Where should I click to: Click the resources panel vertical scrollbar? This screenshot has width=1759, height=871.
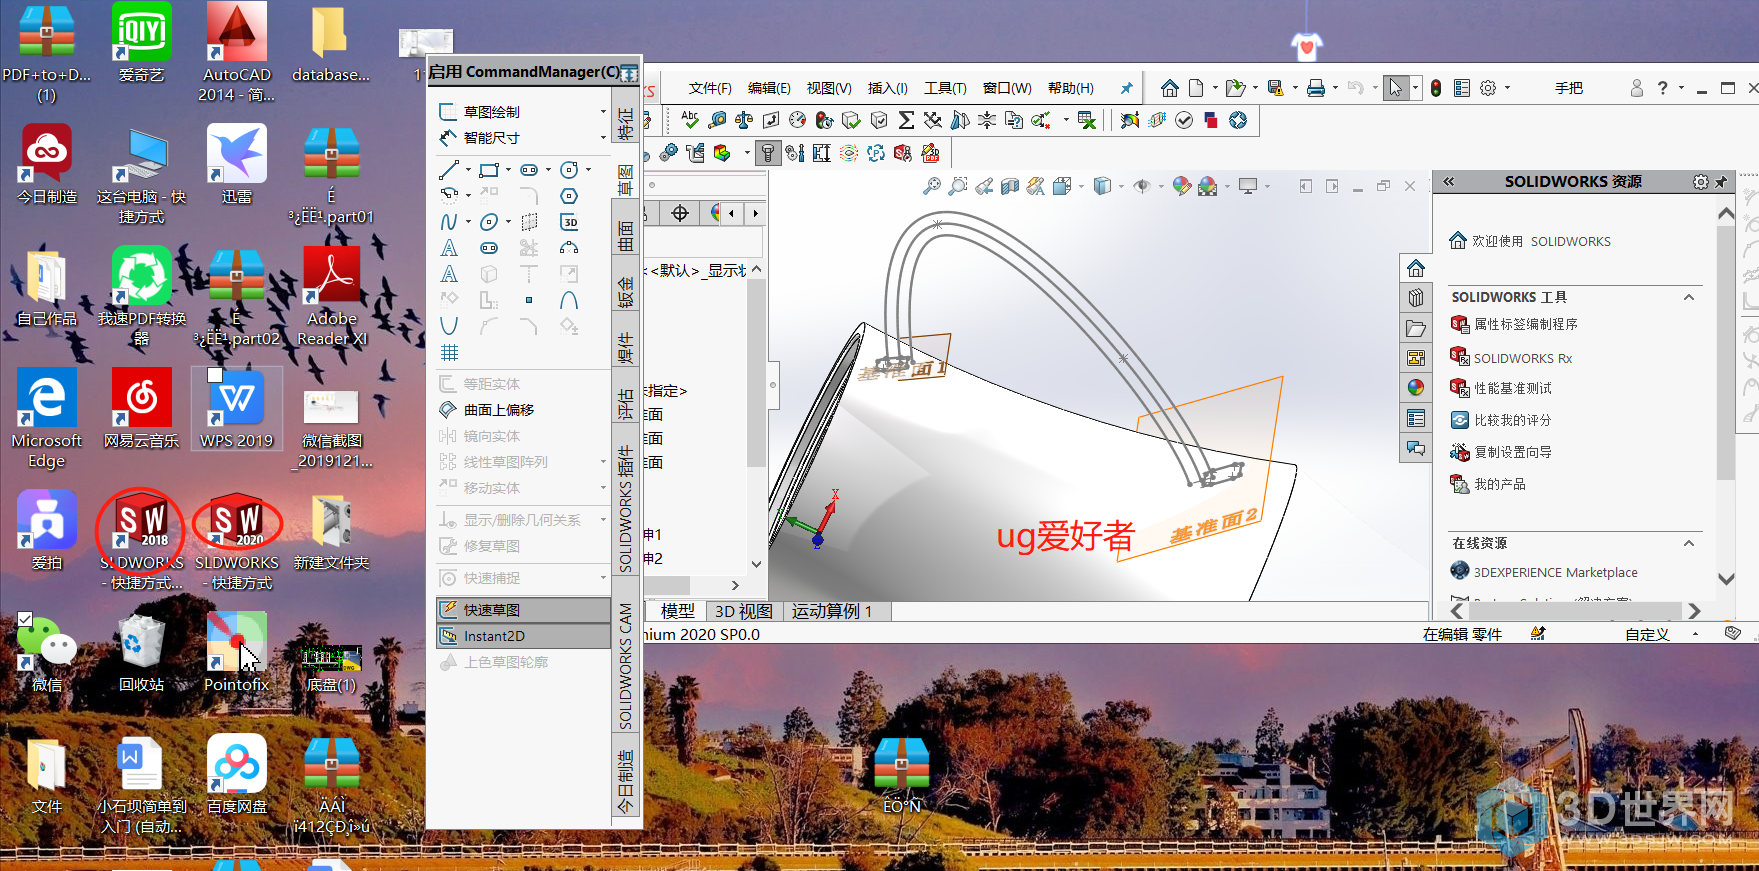pos(1725,354)
